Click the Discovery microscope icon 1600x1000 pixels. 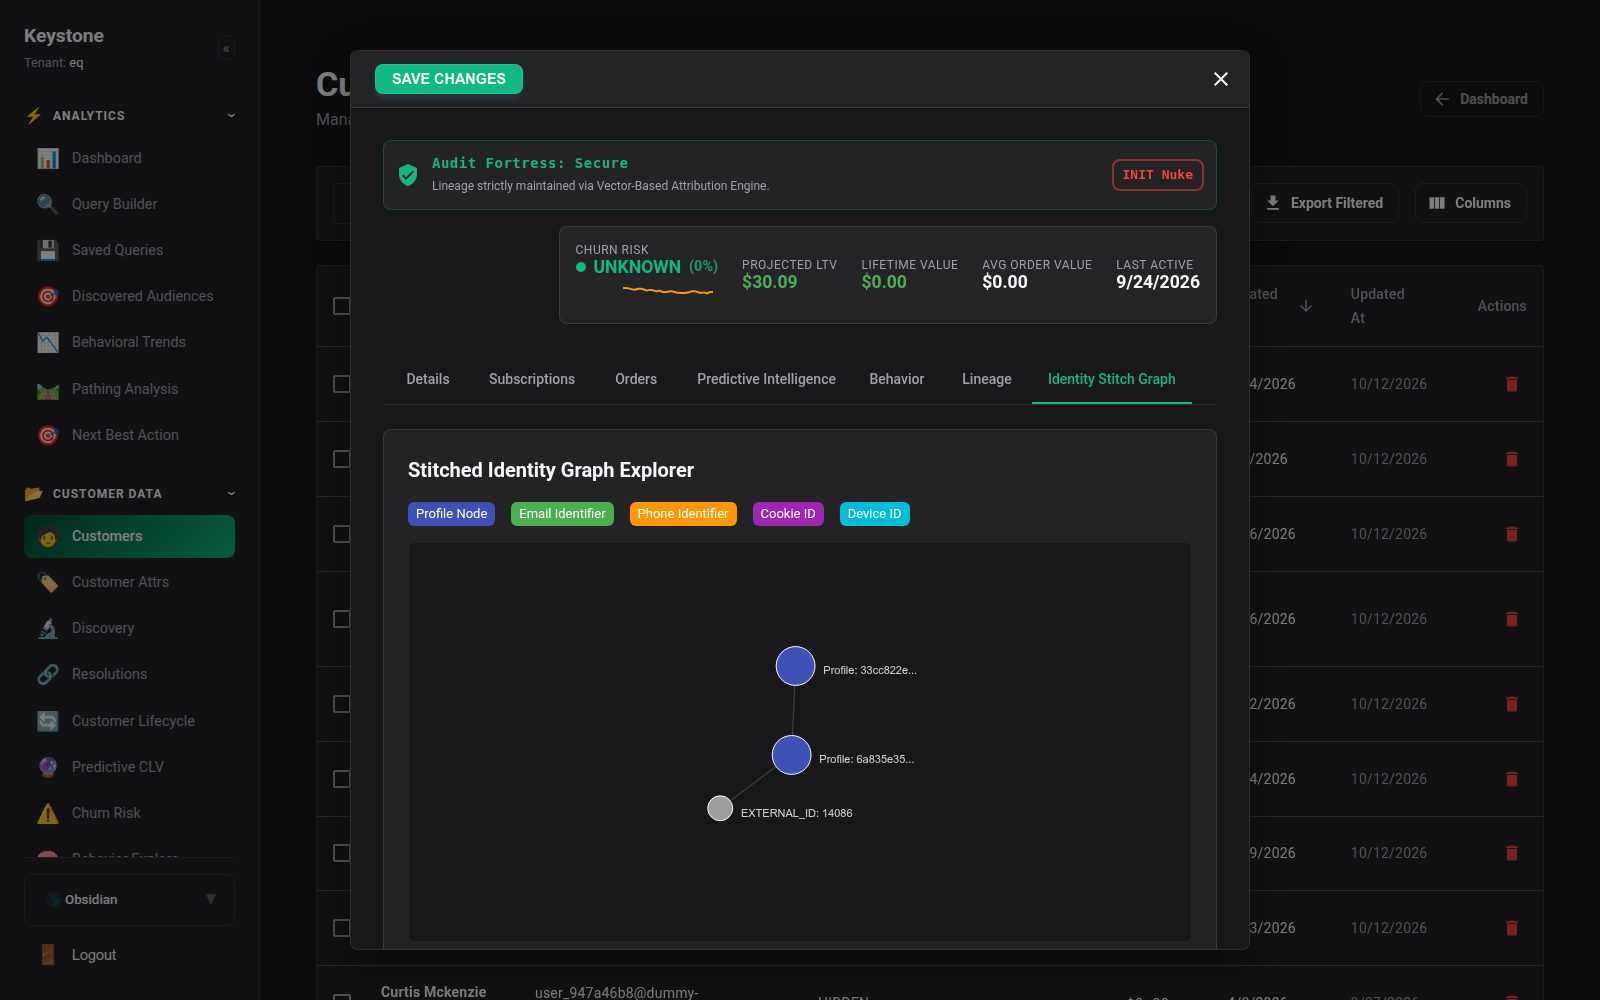[x=48, y=628]
